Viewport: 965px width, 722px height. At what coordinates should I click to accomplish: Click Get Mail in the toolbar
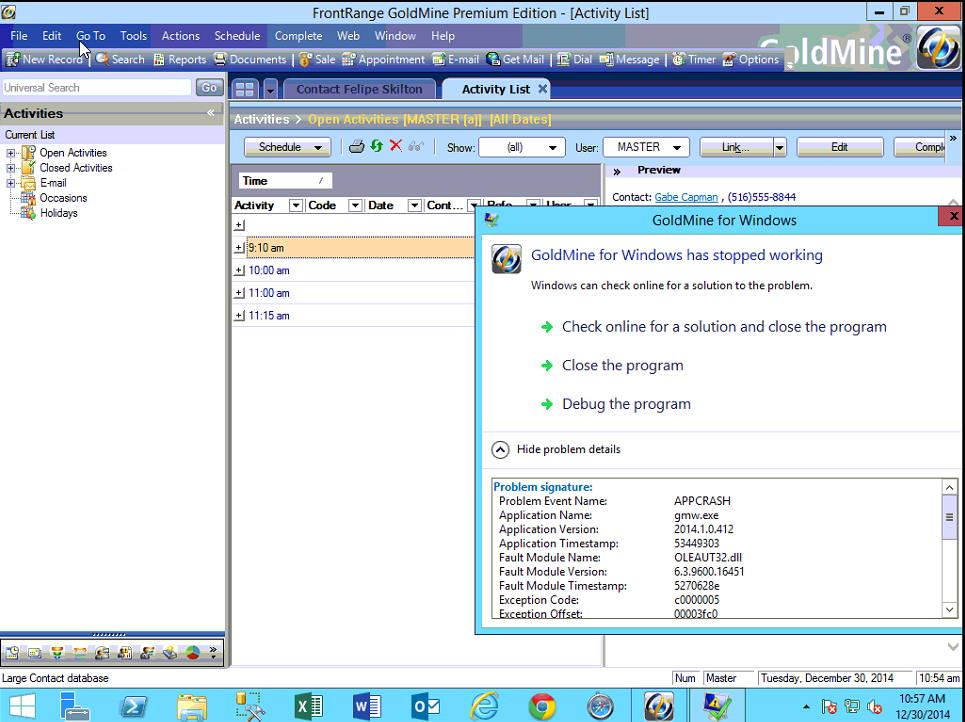coord(516,59)
